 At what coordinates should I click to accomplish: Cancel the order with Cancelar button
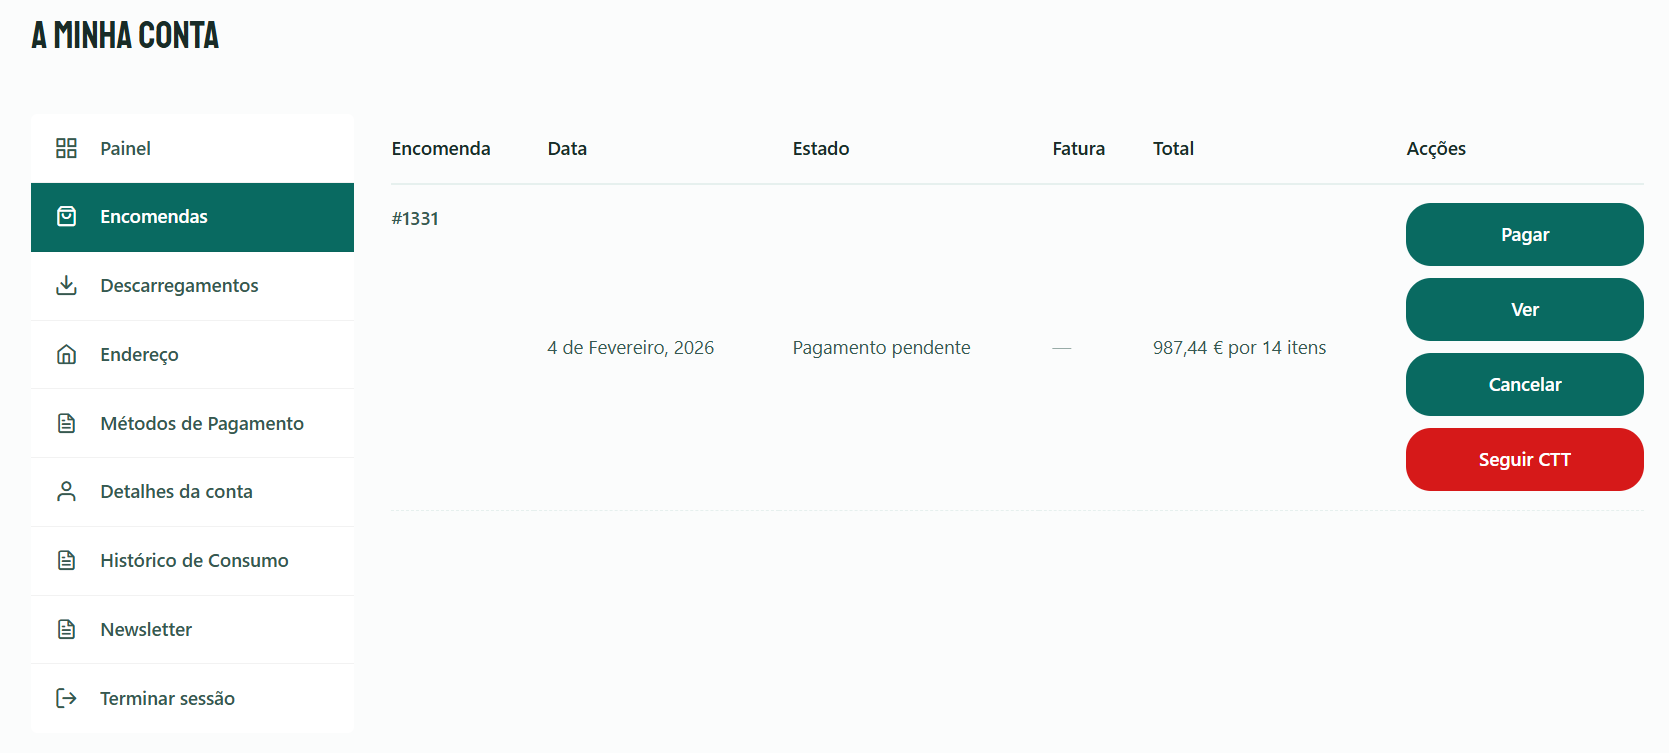pyautogui.click(x=1524, y=385)
